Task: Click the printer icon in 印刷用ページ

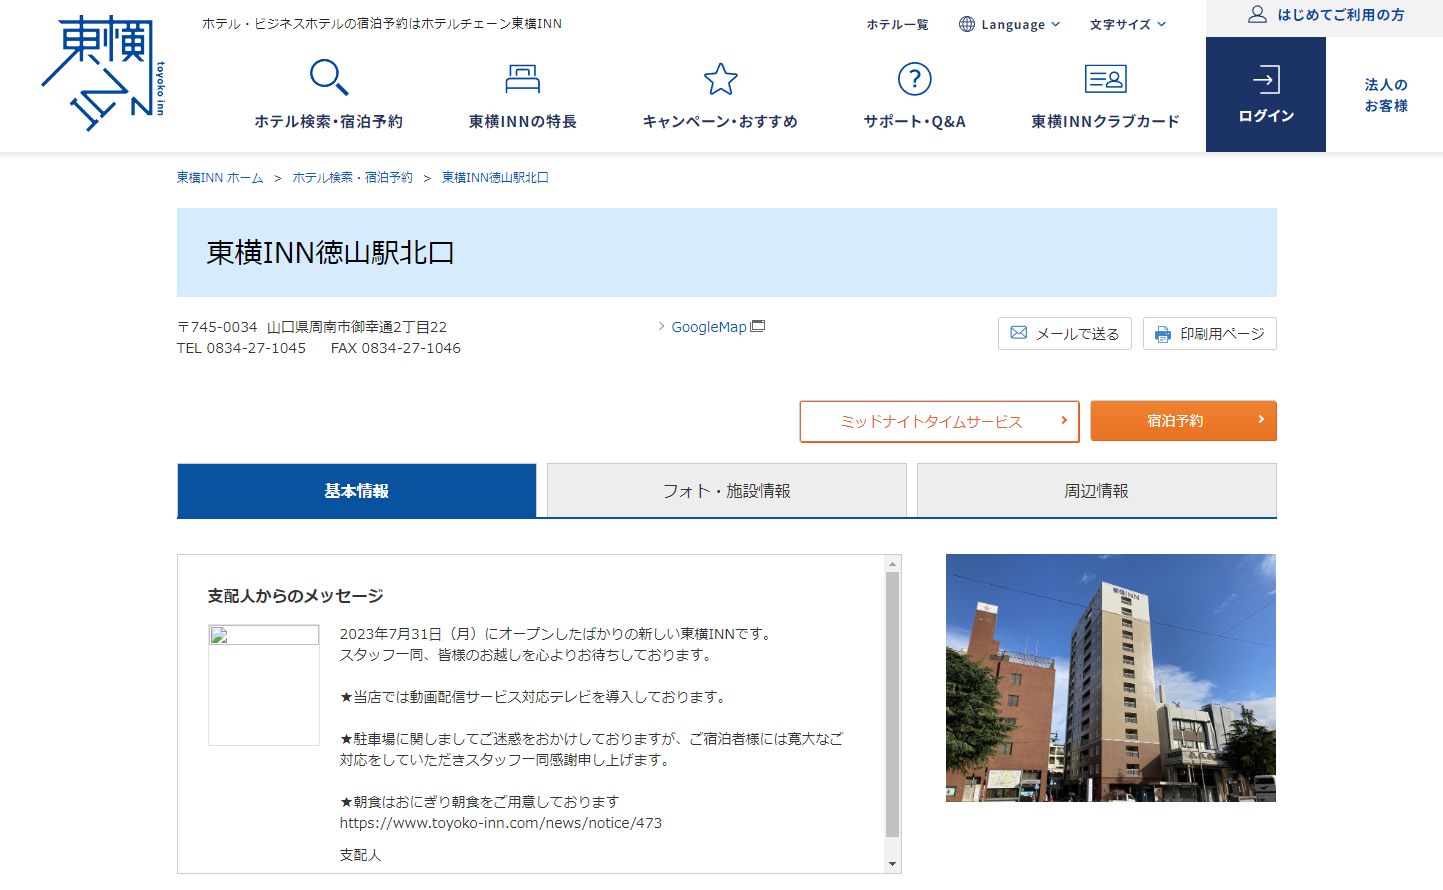Action: tap(1162, 334)
